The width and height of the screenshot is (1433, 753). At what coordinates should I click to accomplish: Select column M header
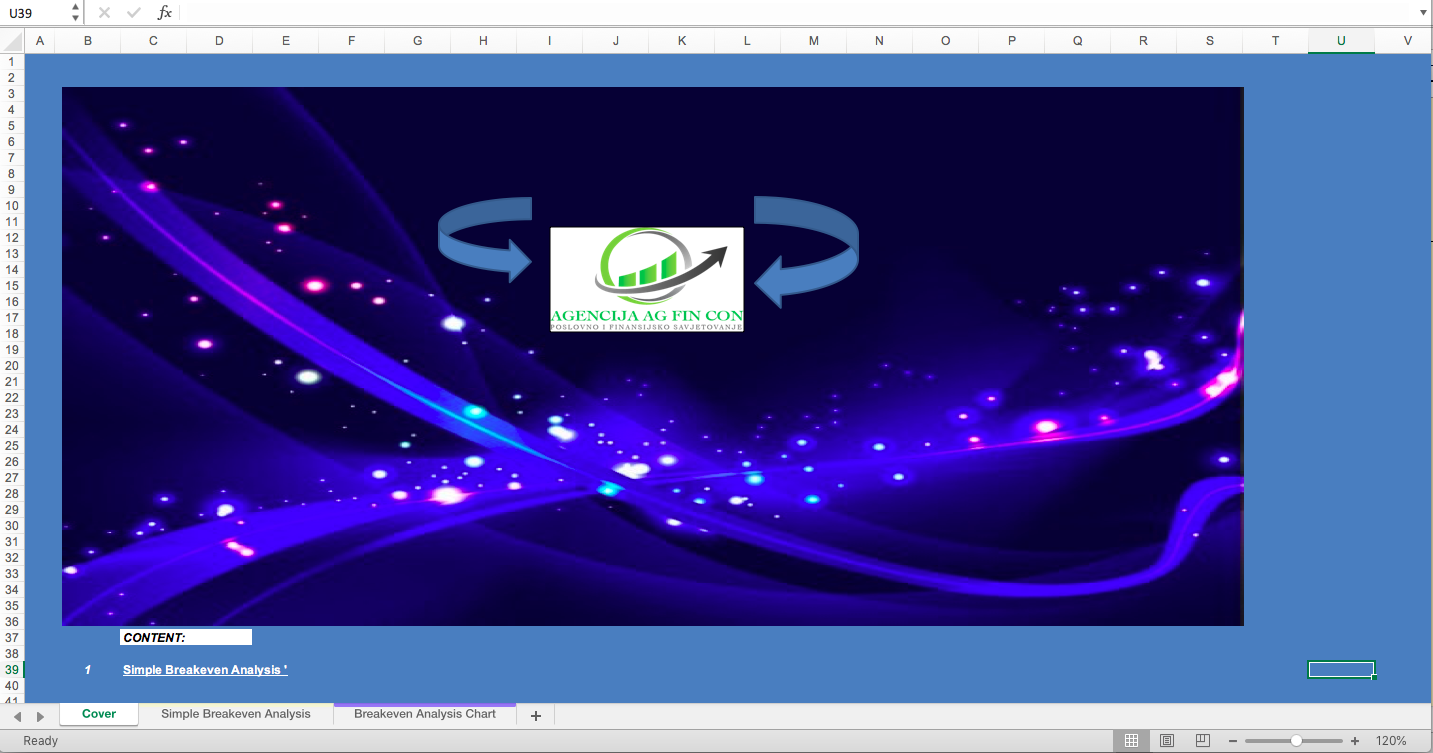(x=813, y=41)
